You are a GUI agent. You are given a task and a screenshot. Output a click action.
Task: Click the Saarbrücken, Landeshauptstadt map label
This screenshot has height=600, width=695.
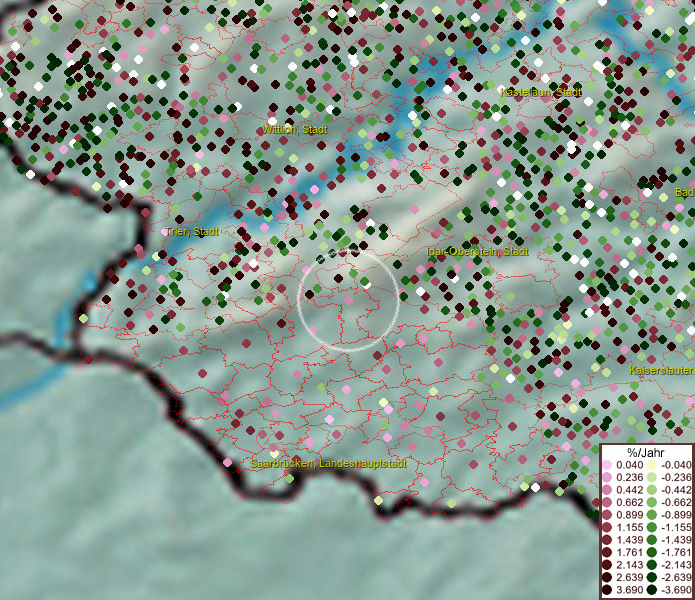(328, 465)
